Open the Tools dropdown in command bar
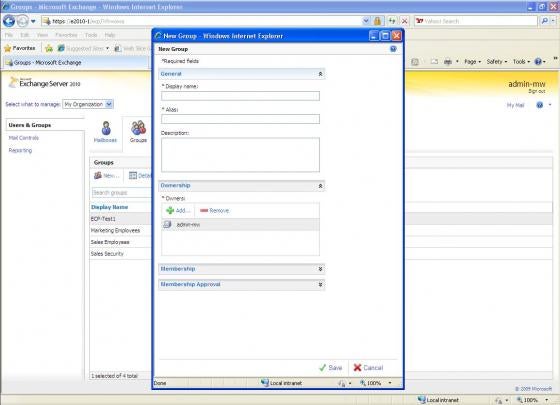 click(x=521, y=62)
